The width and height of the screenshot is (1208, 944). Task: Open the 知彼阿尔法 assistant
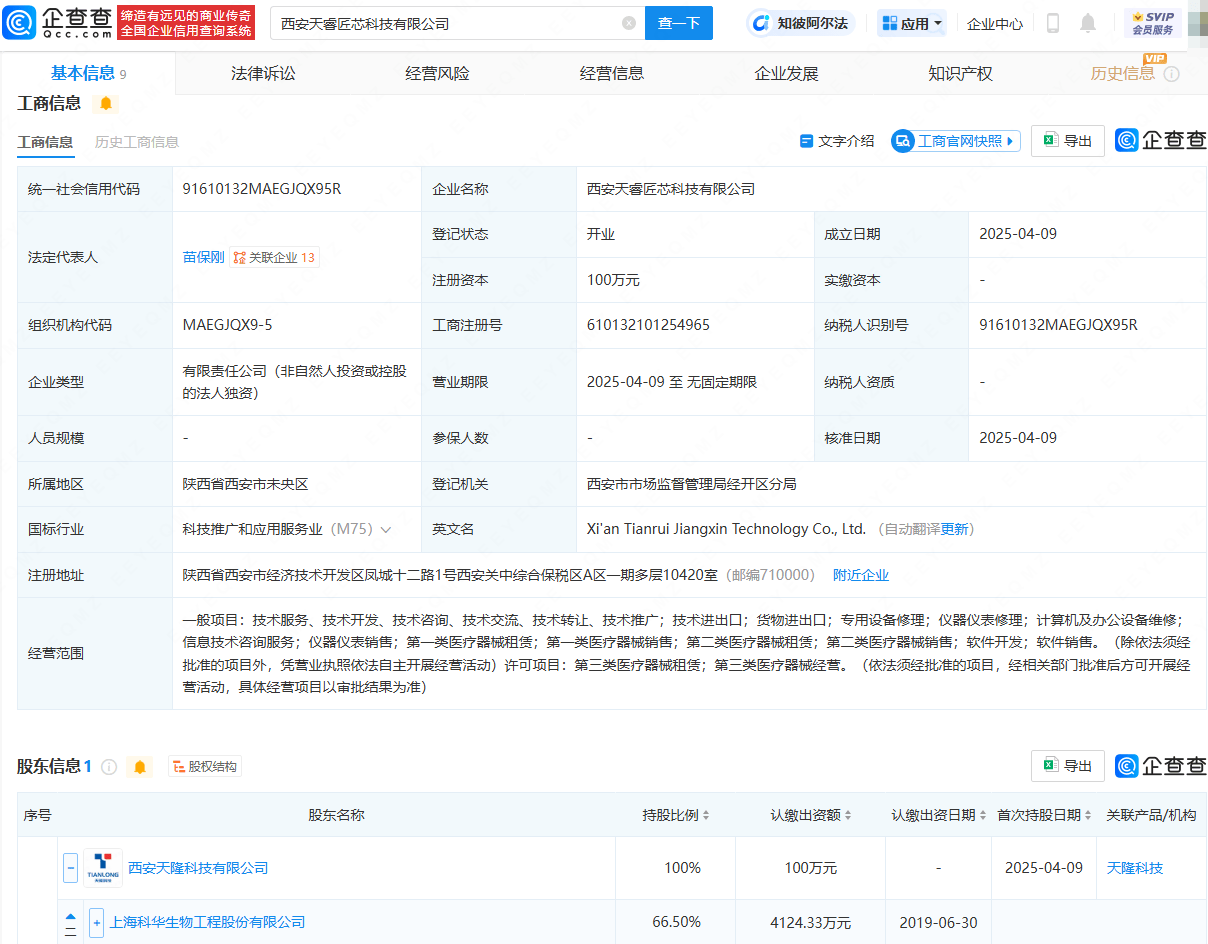[x=801, y=23]
